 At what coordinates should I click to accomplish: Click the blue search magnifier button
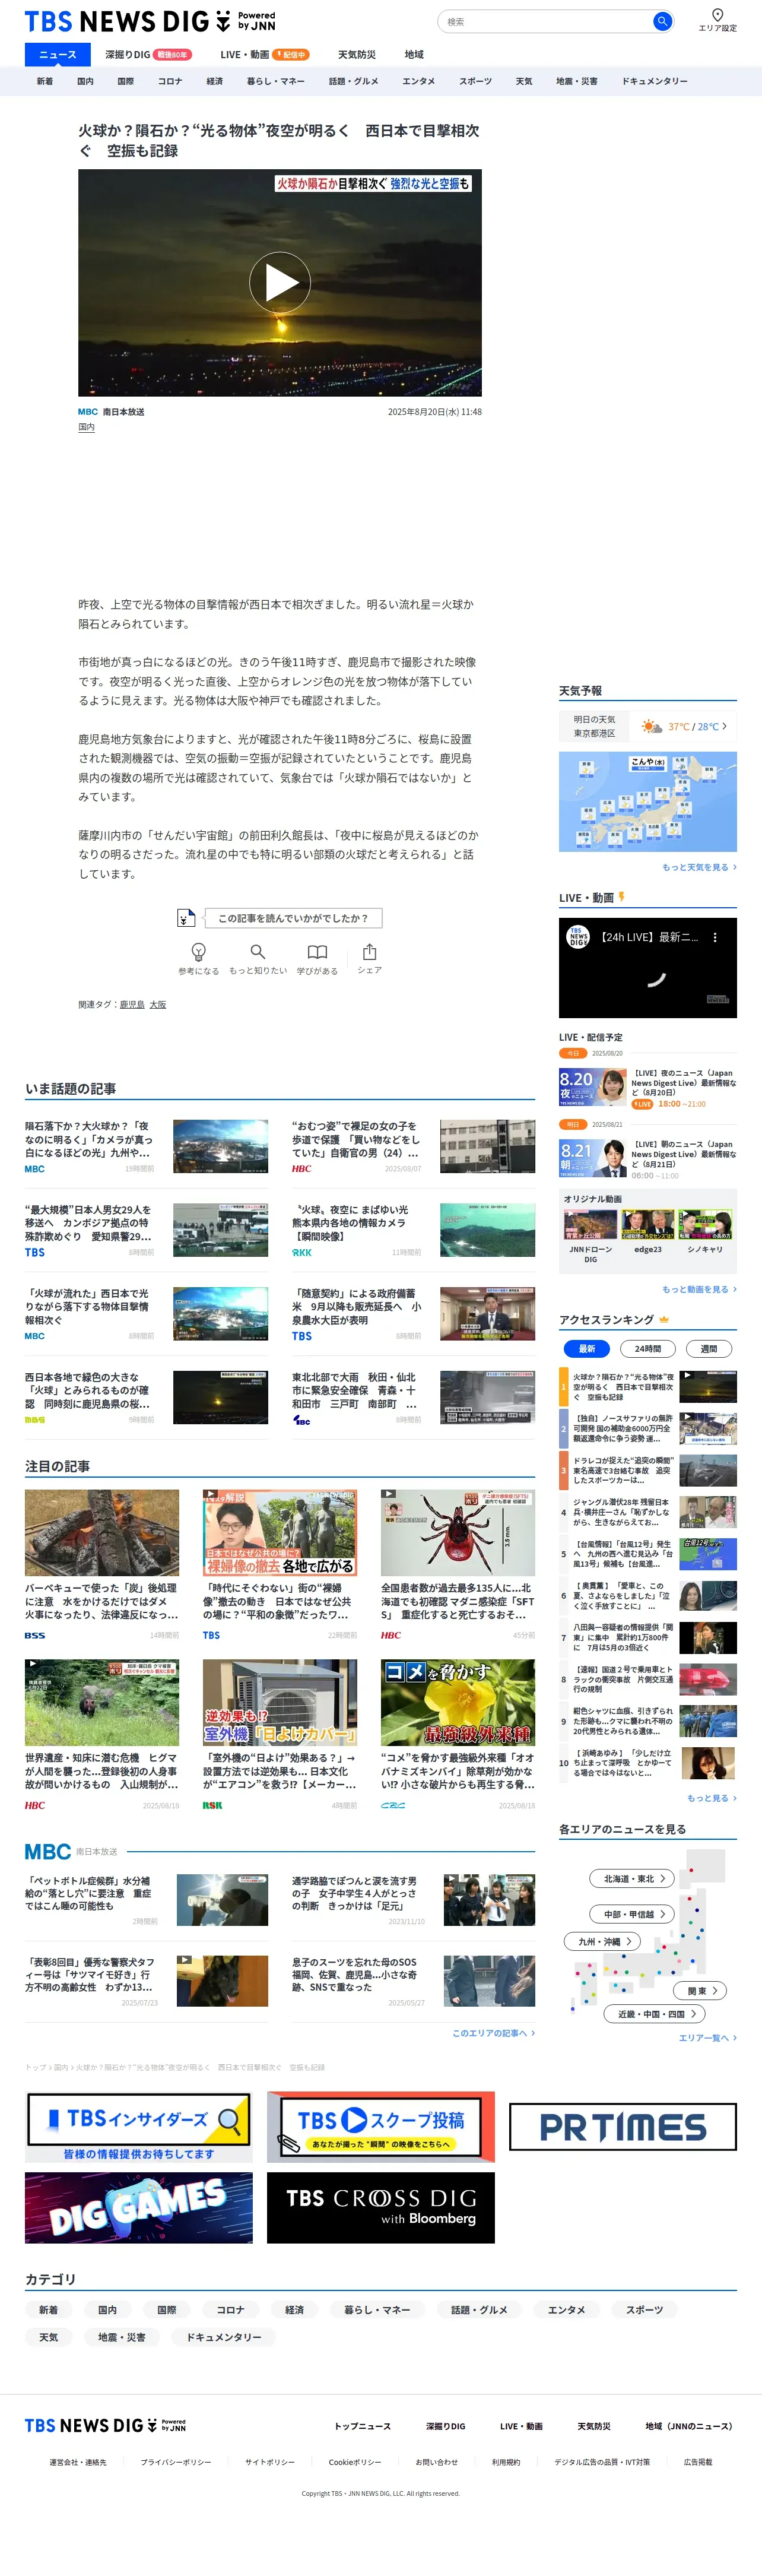pos(661,21)
